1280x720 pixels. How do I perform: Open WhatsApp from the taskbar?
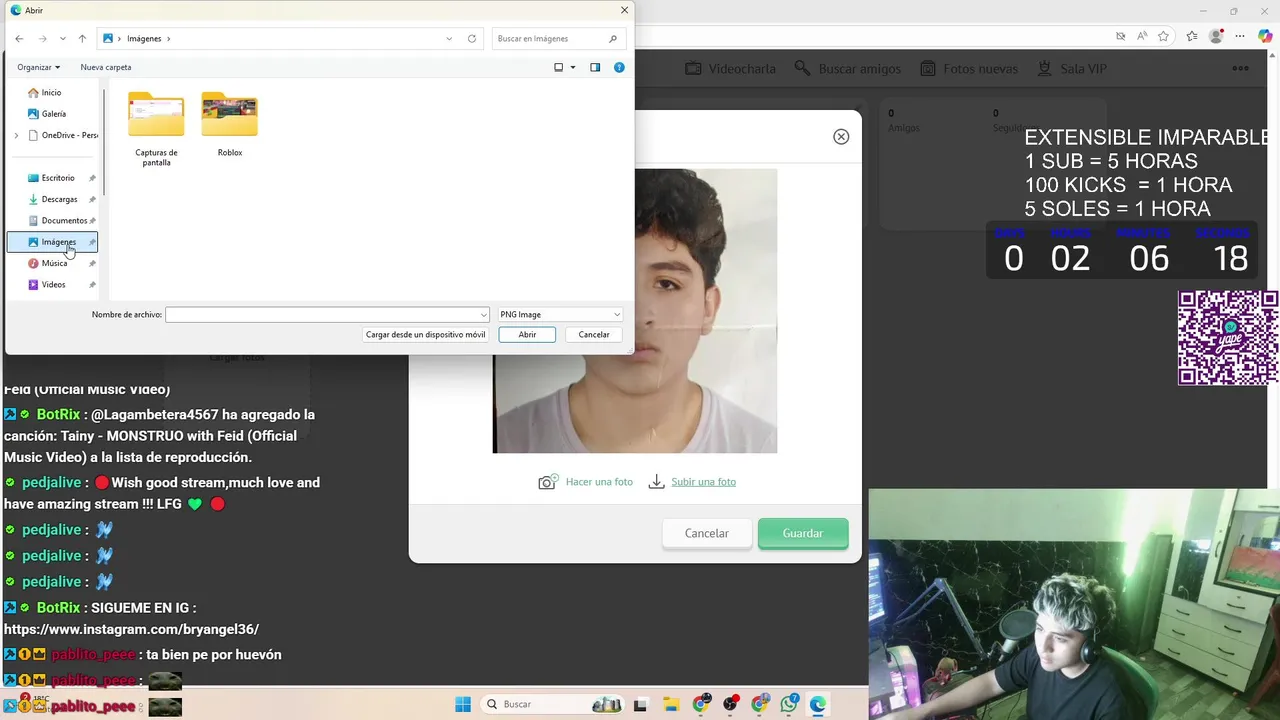pos(790,704)
